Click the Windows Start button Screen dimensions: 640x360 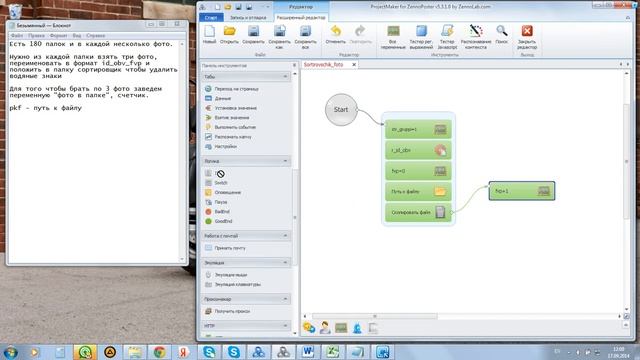(x=11, y=352)
